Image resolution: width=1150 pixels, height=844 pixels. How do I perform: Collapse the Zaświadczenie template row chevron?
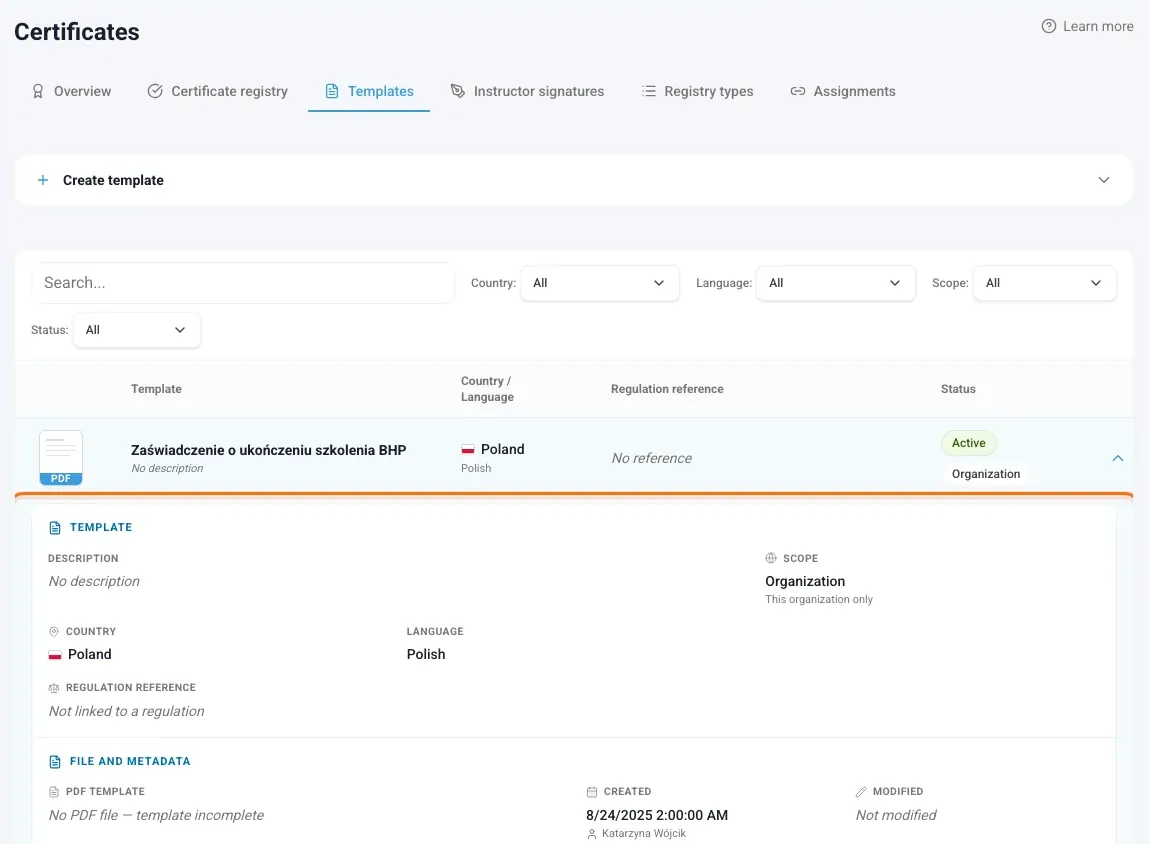tap(1118, 458)
